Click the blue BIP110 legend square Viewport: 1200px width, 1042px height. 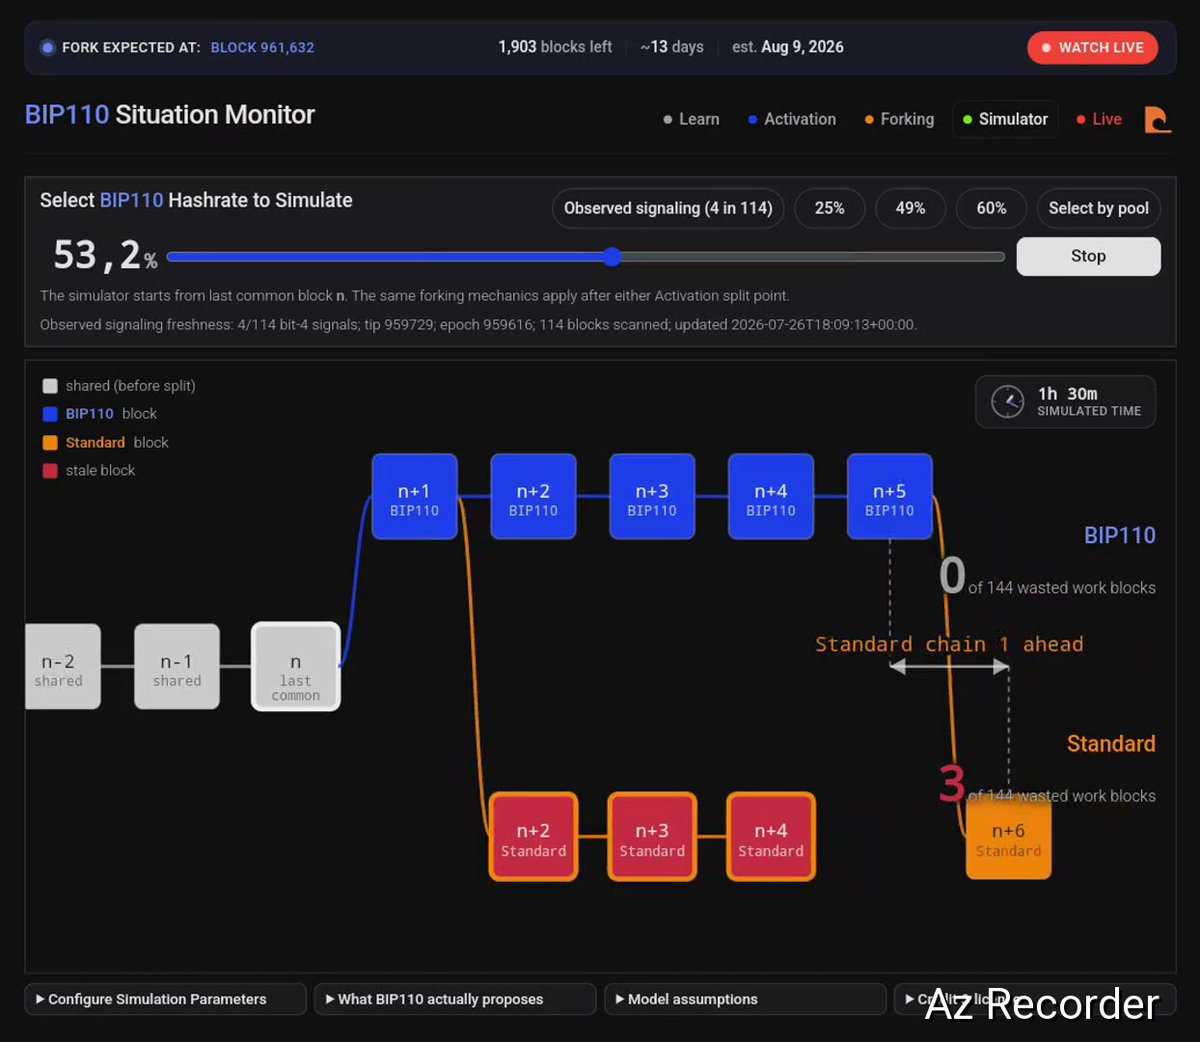[x=50, y=414]
